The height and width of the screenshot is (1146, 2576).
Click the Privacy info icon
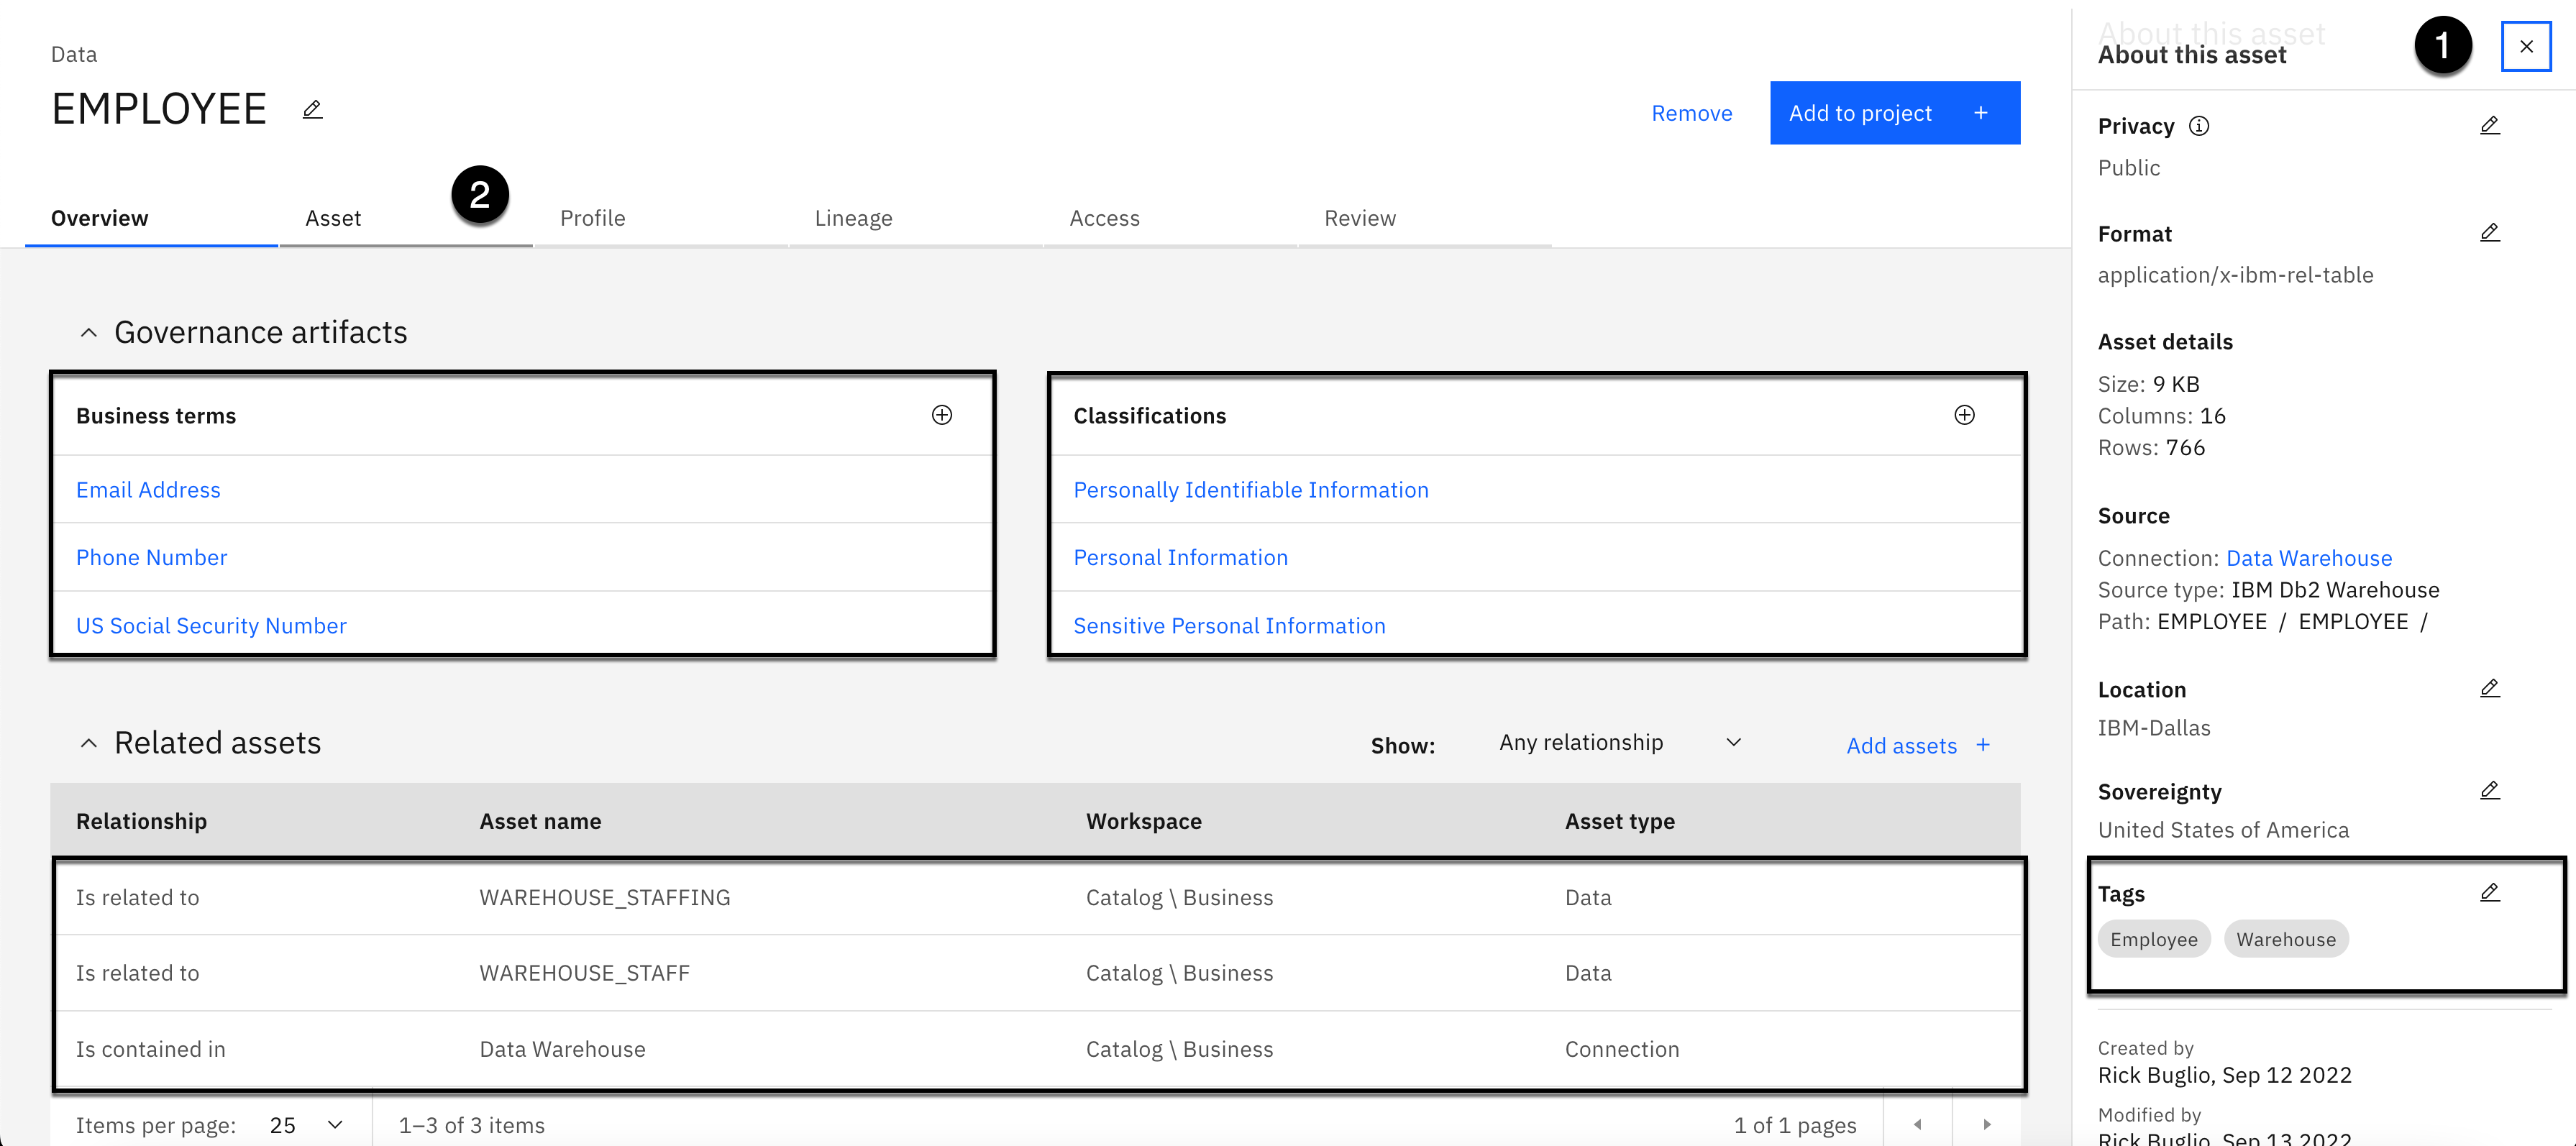(2199, 126)
